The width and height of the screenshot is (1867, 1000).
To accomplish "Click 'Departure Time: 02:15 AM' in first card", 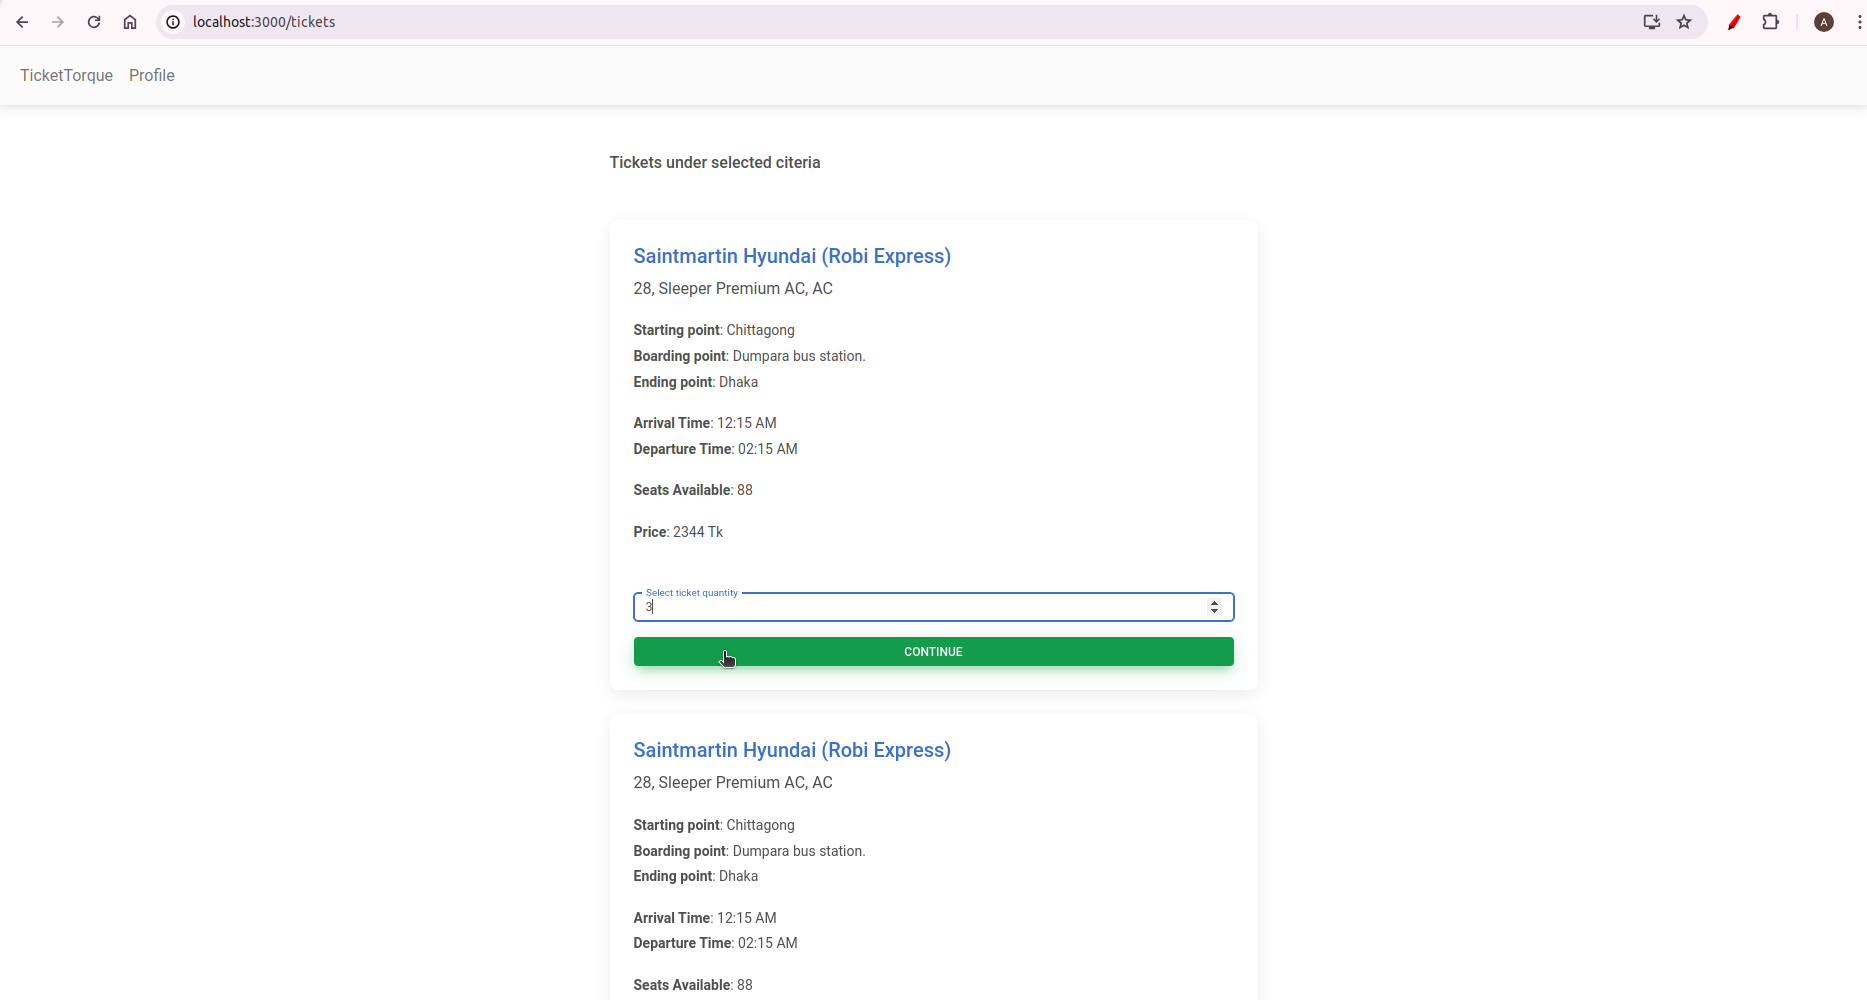I will point(715,449).
